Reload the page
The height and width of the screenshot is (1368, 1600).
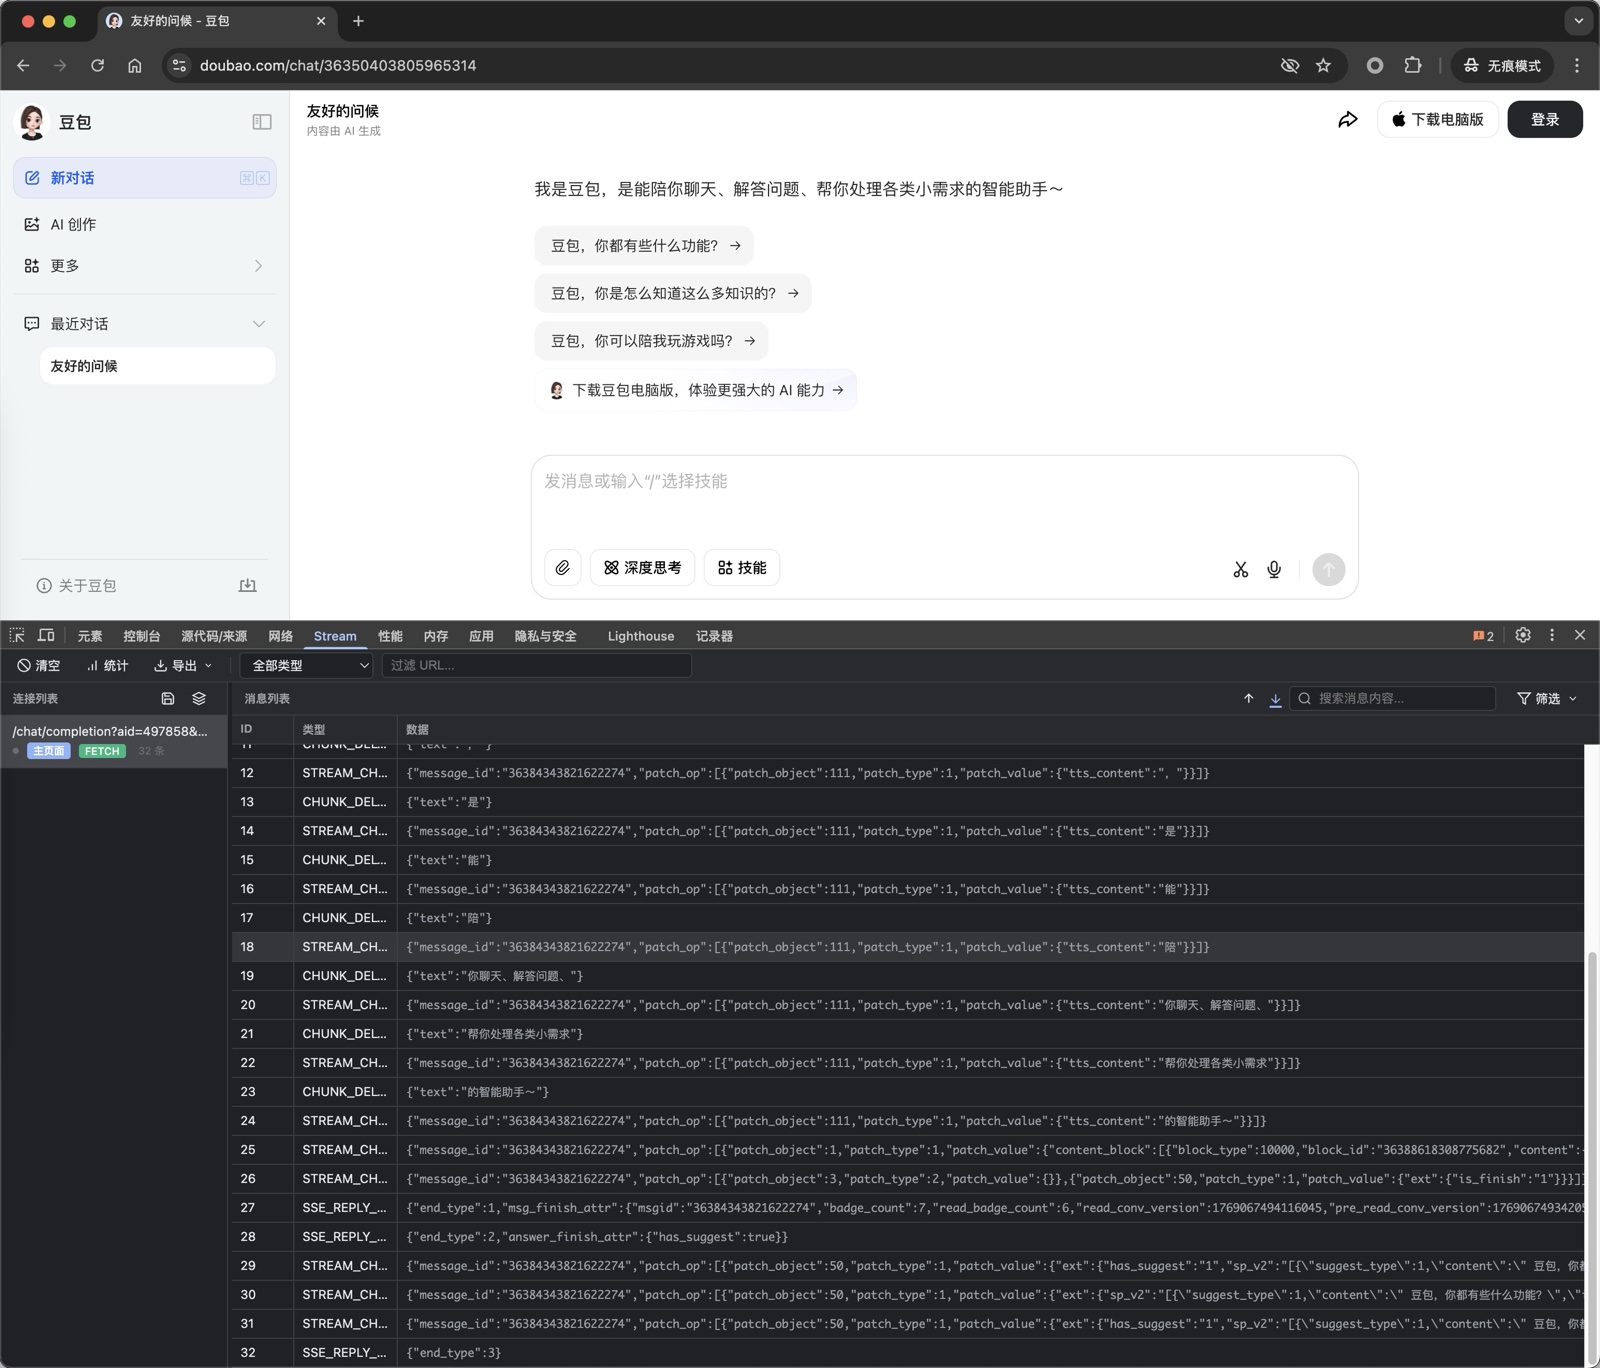97,66
